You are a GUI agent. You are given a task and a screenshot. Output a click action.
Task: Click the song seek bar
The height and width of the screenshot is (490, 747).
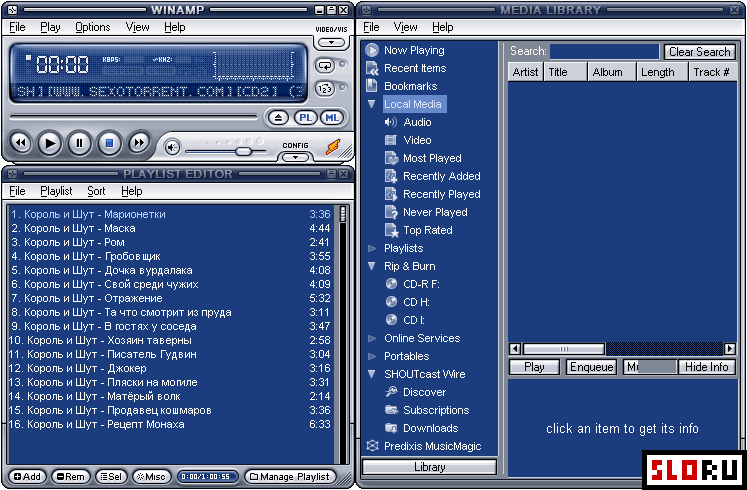coord(133,117)
